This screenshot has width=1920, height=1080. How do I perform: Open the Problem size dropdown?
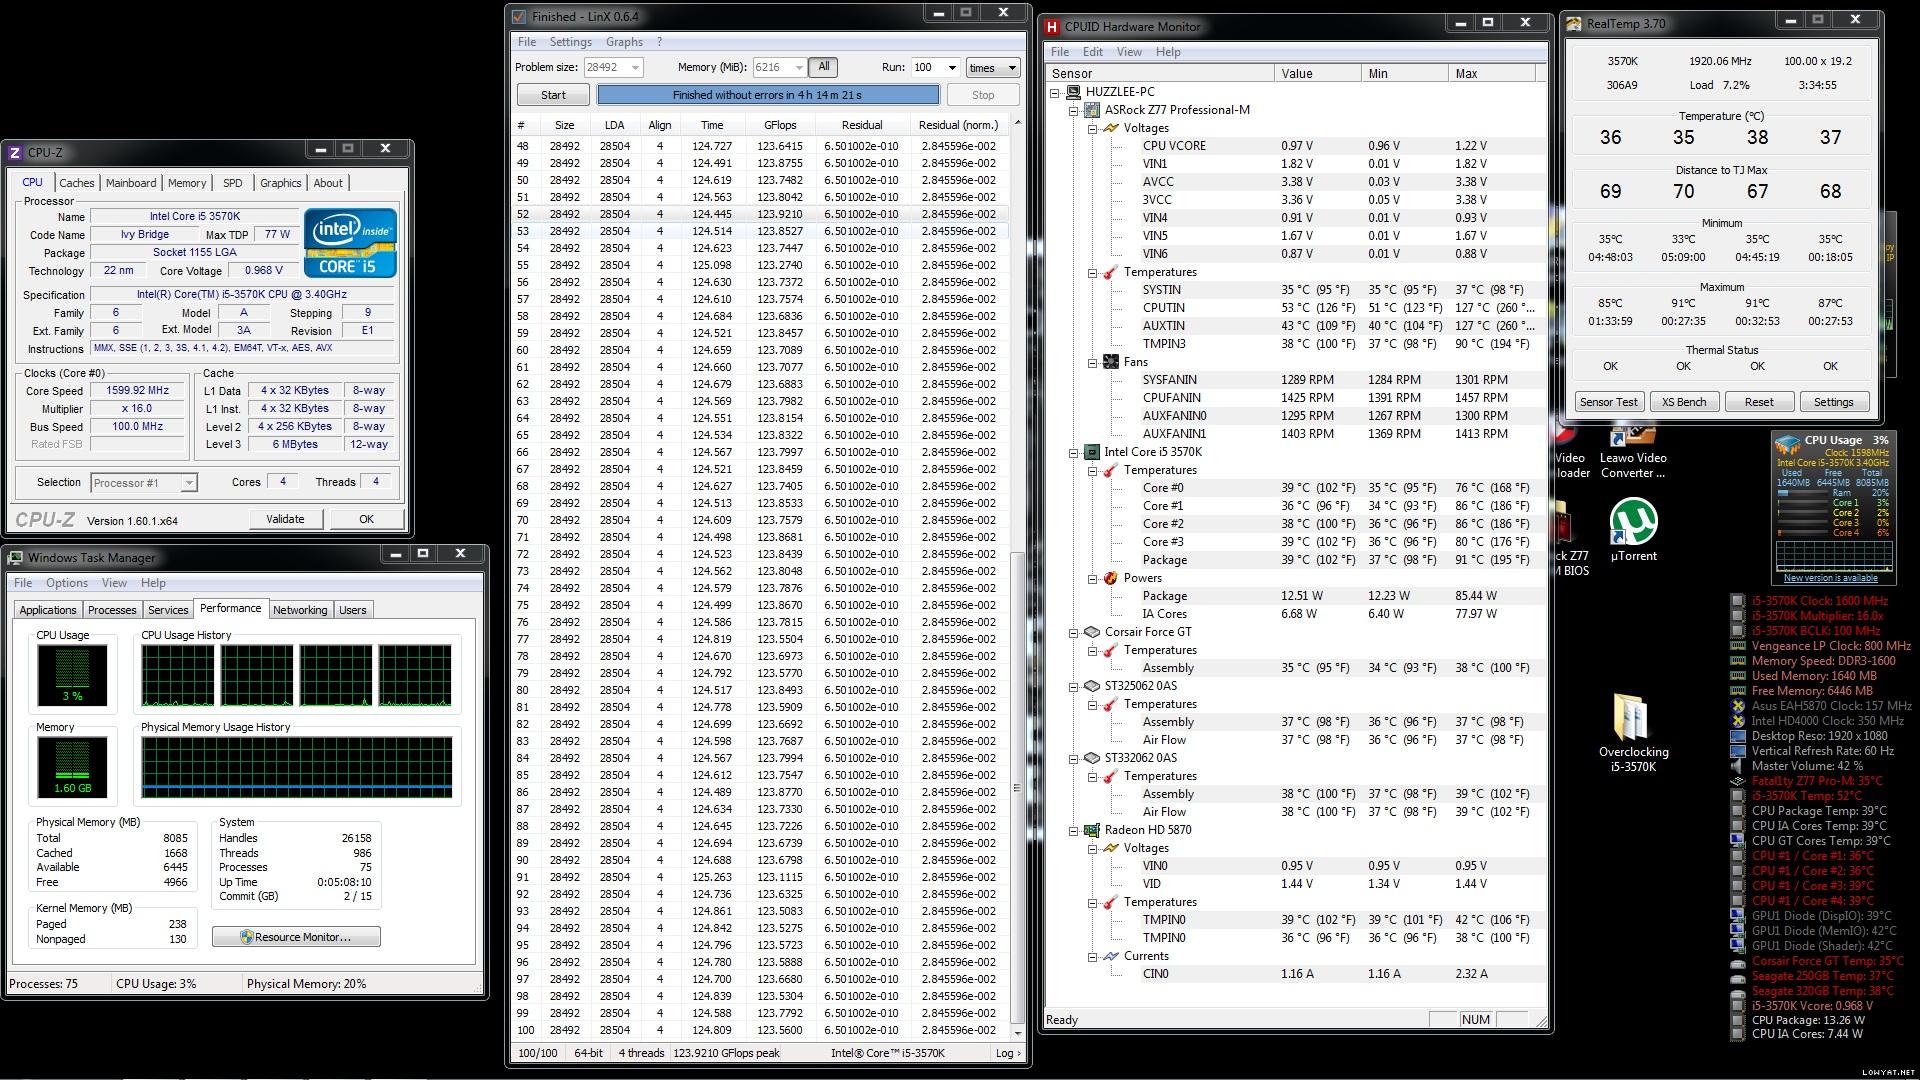(635, 68)
